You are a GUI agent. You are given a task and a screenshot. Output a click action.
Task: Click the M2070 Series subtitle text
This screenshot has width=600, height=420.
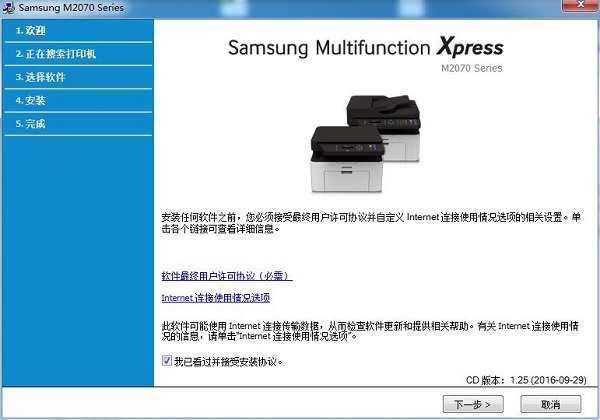tap(471, 68)
